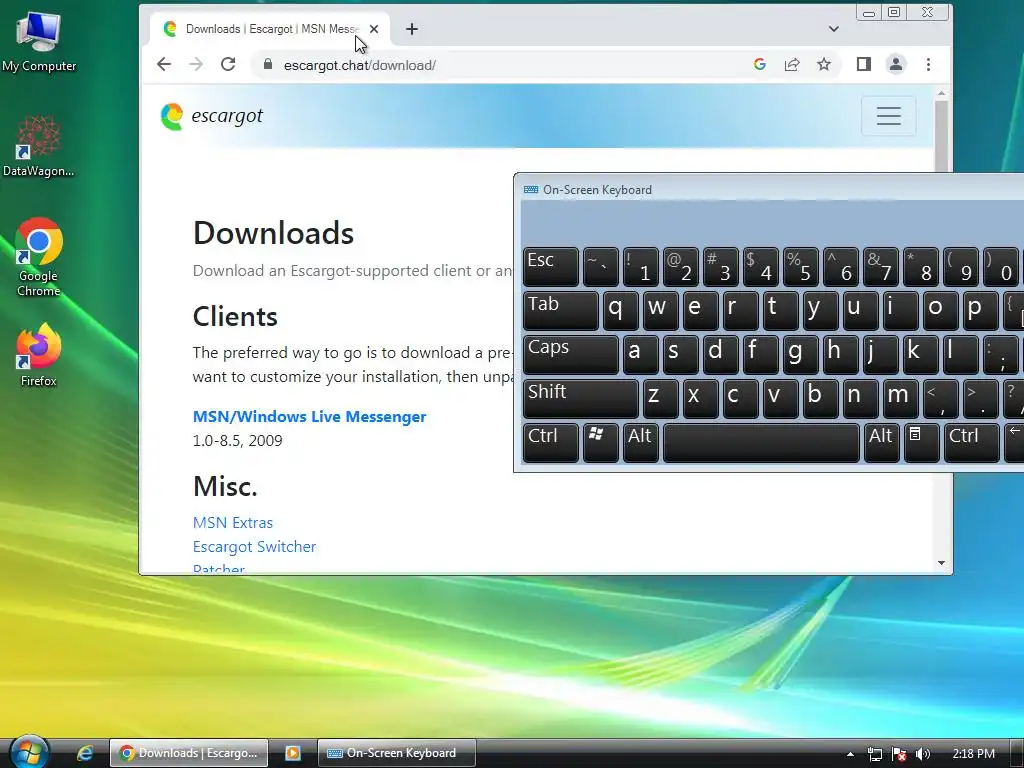Click the escargot logo
This screenshot has height=768, width=1024.
coord(212,116)
